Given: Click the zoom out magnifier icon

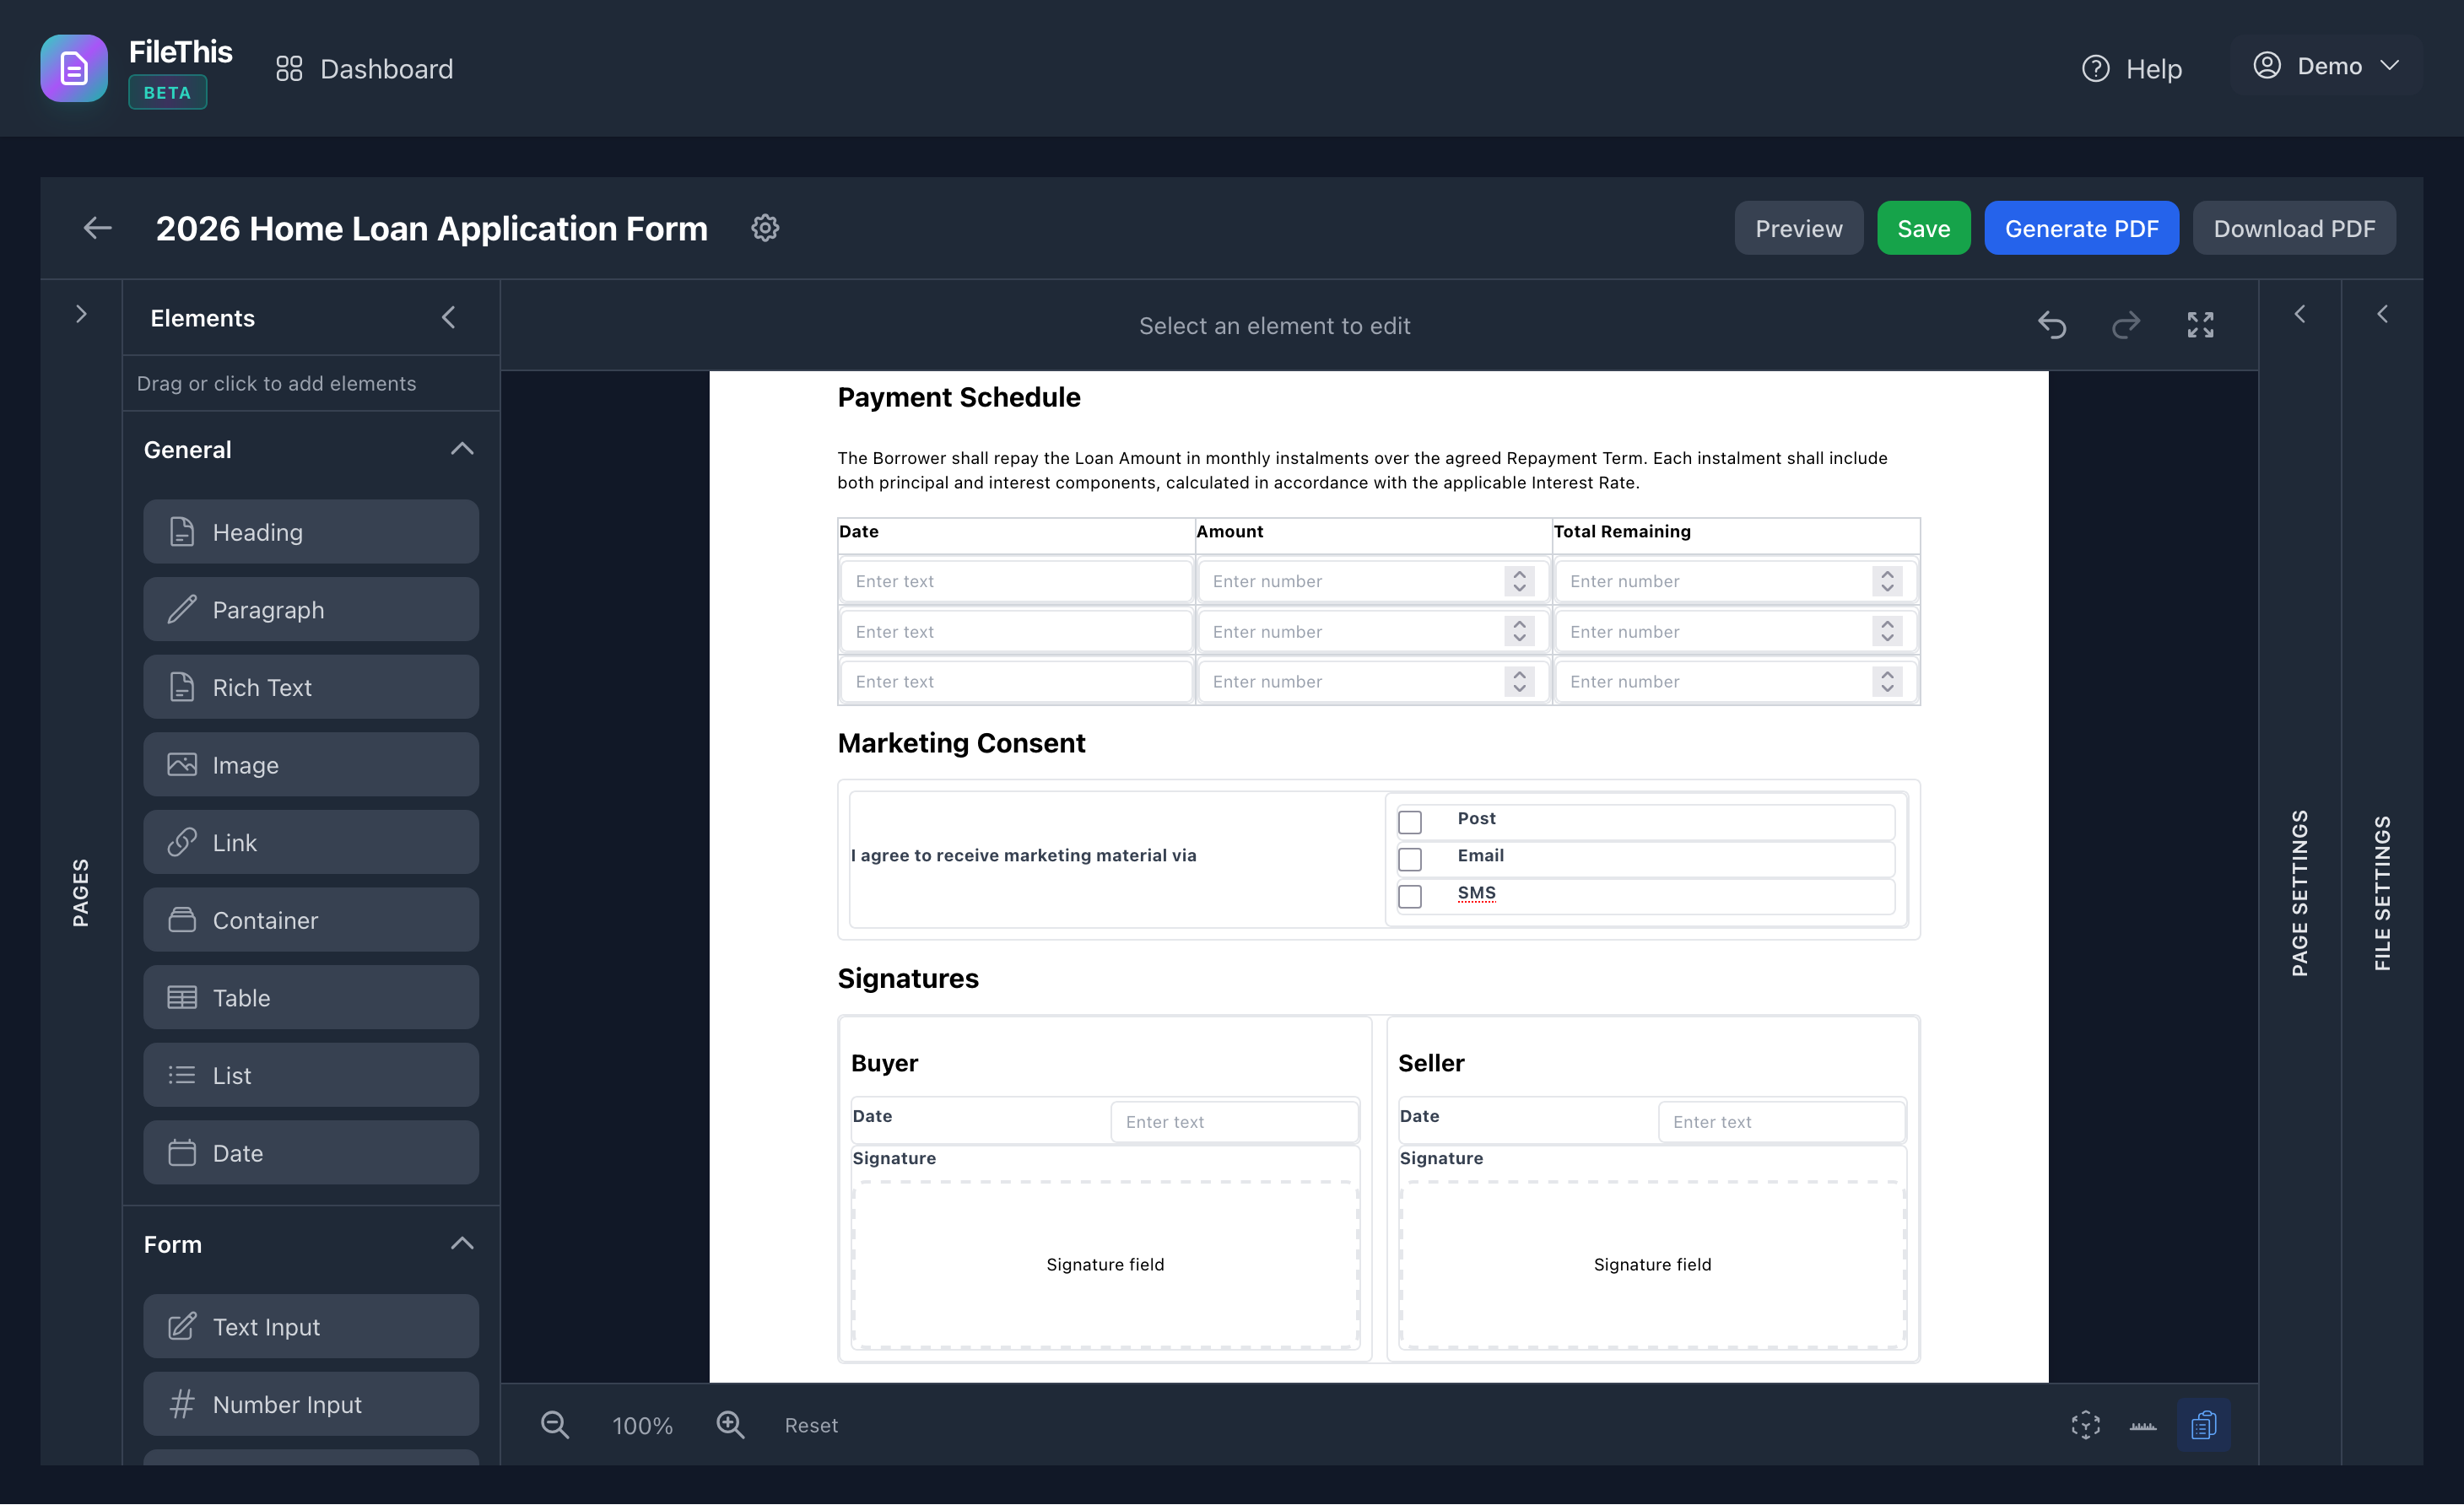Looking at the screenshot, I should tap(556, 1425).
